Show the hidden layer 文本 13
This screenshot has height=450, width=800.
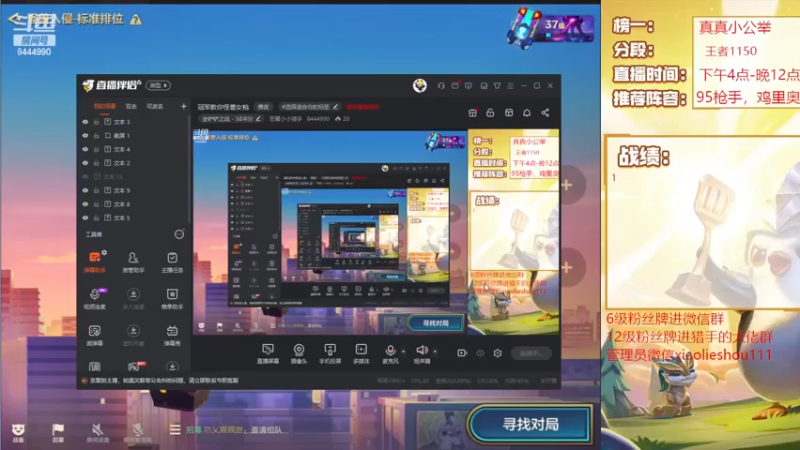click(x=85, y=177)
